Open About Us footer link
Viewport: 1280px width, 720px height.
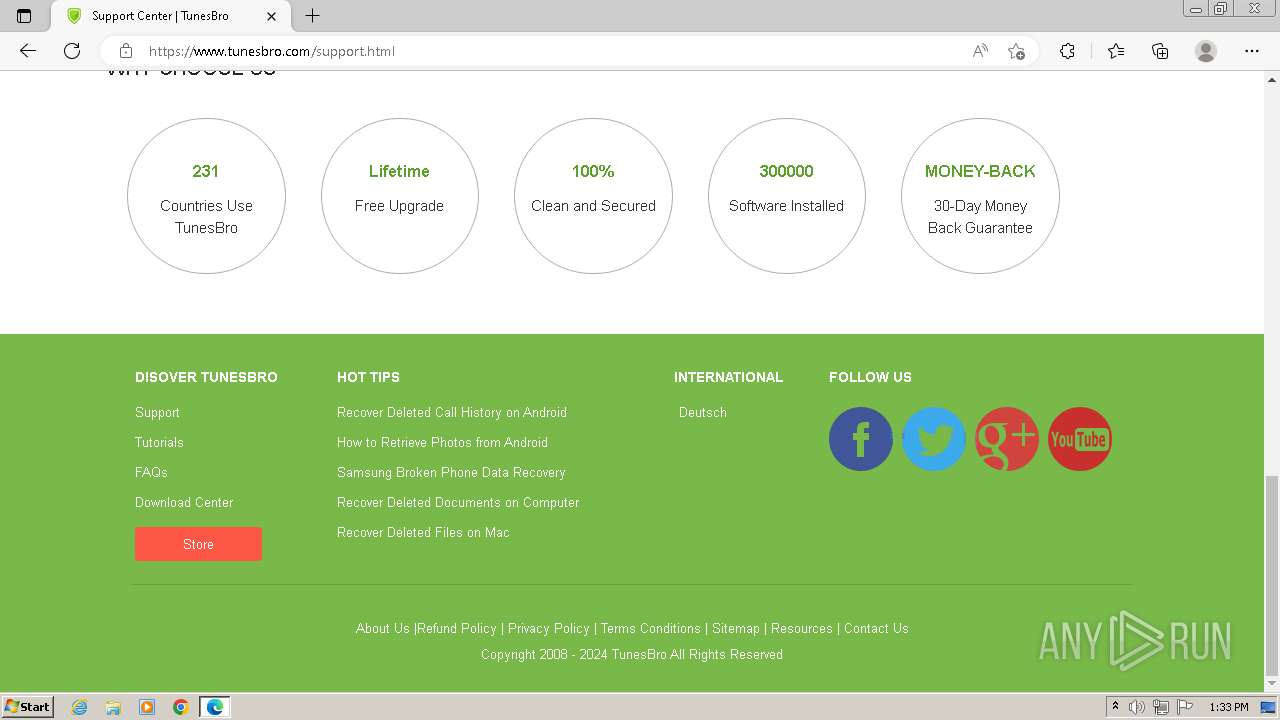pyautogui.click(x=383, y=628)
